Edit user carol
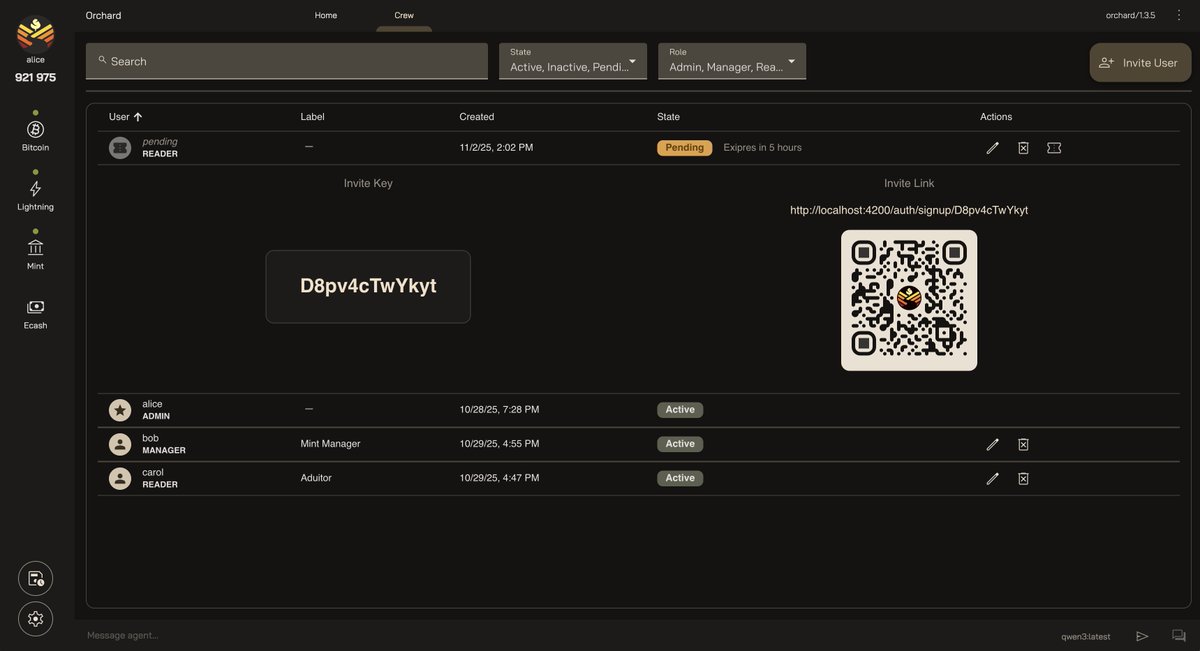The image size is (1200, 651). (x=992, y=478)
